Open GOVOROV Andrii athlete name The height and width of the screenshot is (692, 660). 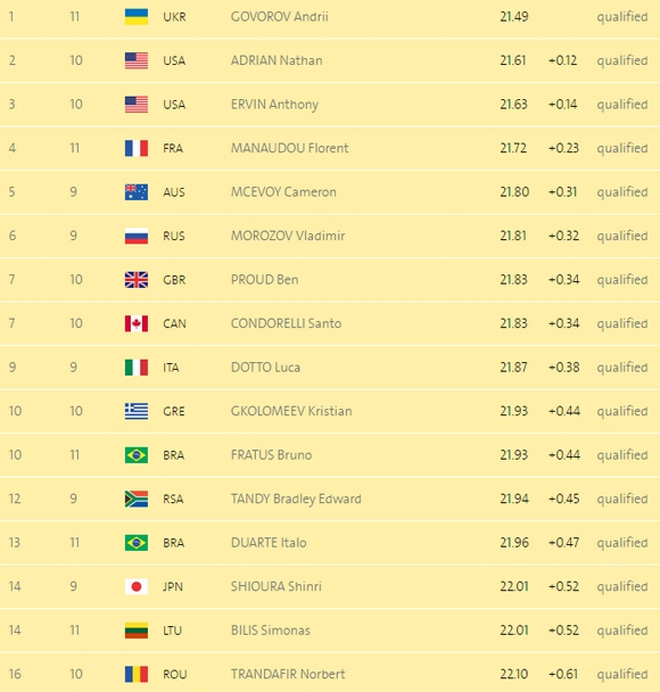tap(279, 17)
